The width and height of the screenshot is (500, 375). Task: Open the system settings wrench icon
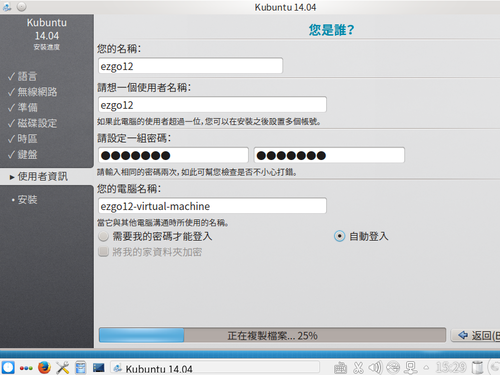(x=62, y=368)
